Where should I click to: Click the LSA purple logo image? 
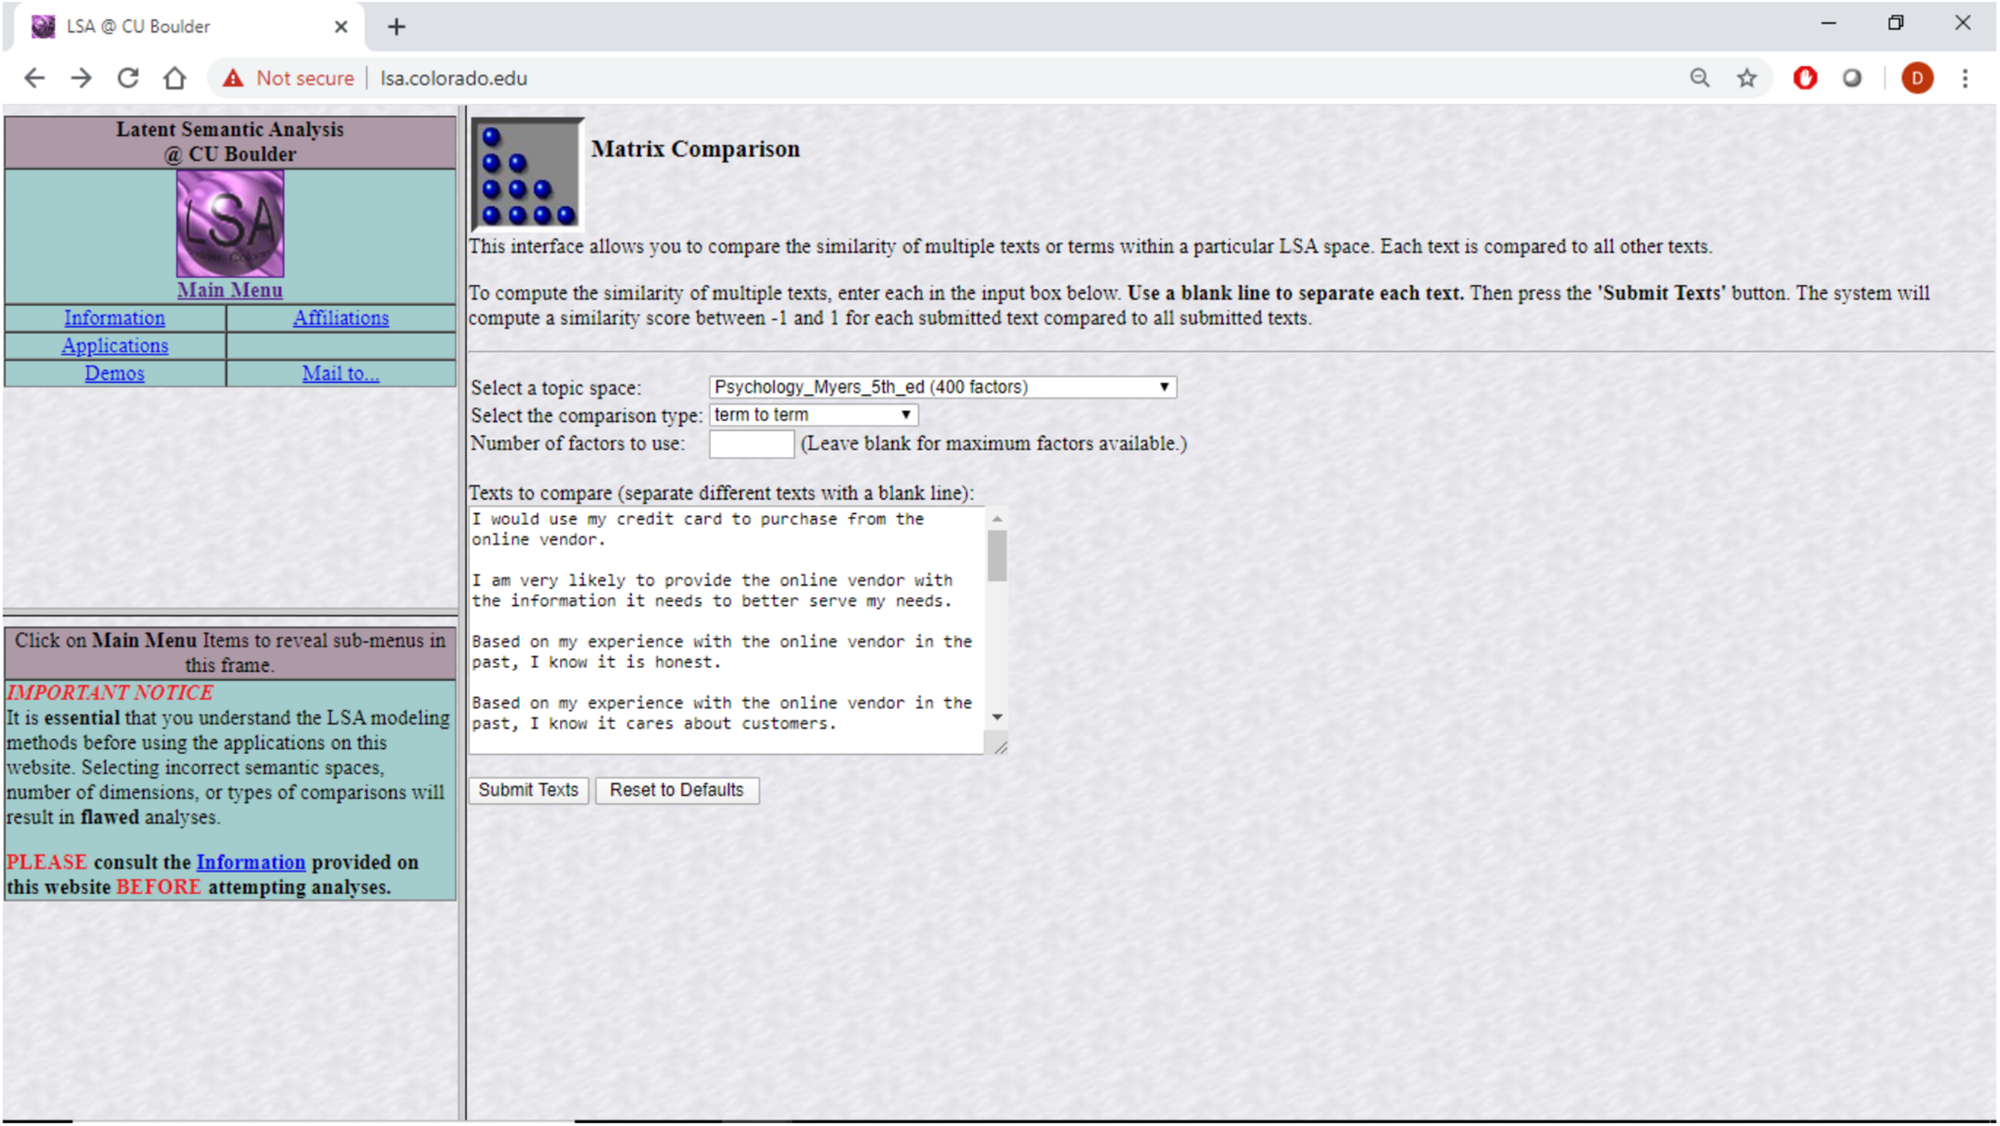[x=230, y=223]
